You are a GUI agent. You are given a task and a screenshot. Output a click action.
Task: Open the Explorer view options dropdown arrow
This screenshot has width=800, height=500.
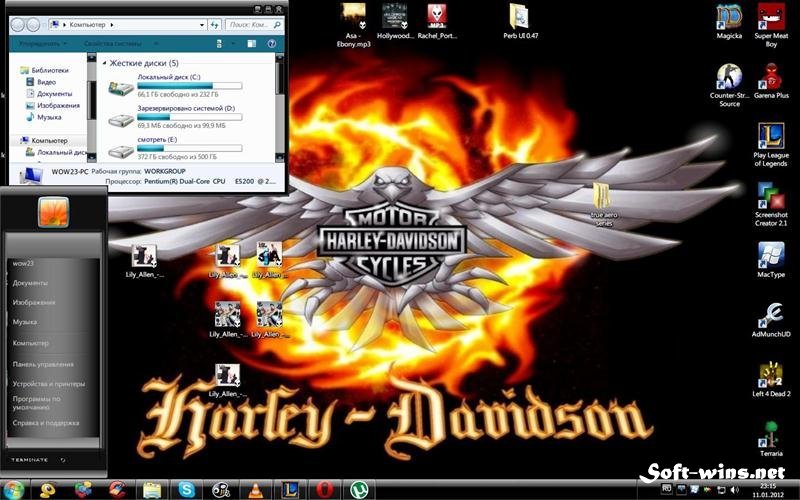click(233, 44)
